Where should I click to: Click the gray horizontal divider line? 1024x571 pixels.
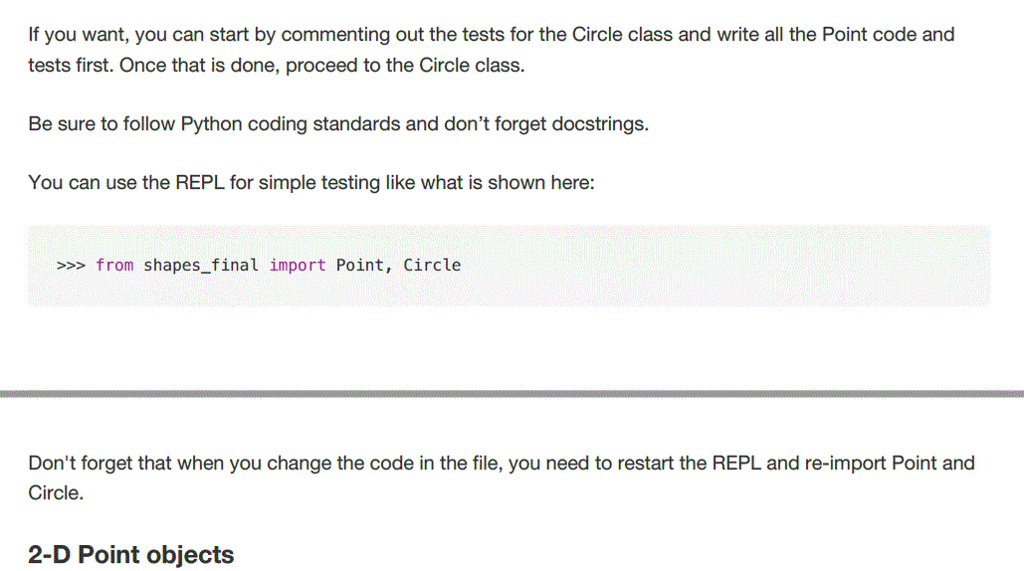click(x=512, y=394)
